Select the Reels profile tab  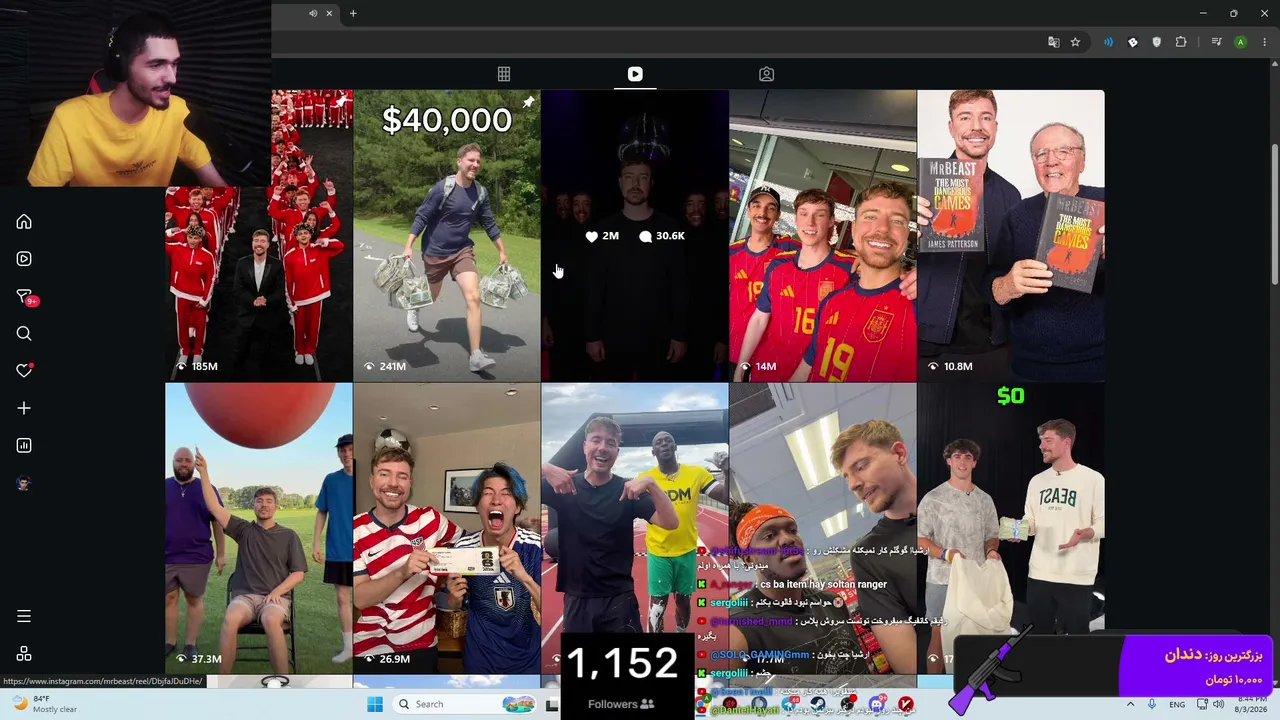pos(635,74)
